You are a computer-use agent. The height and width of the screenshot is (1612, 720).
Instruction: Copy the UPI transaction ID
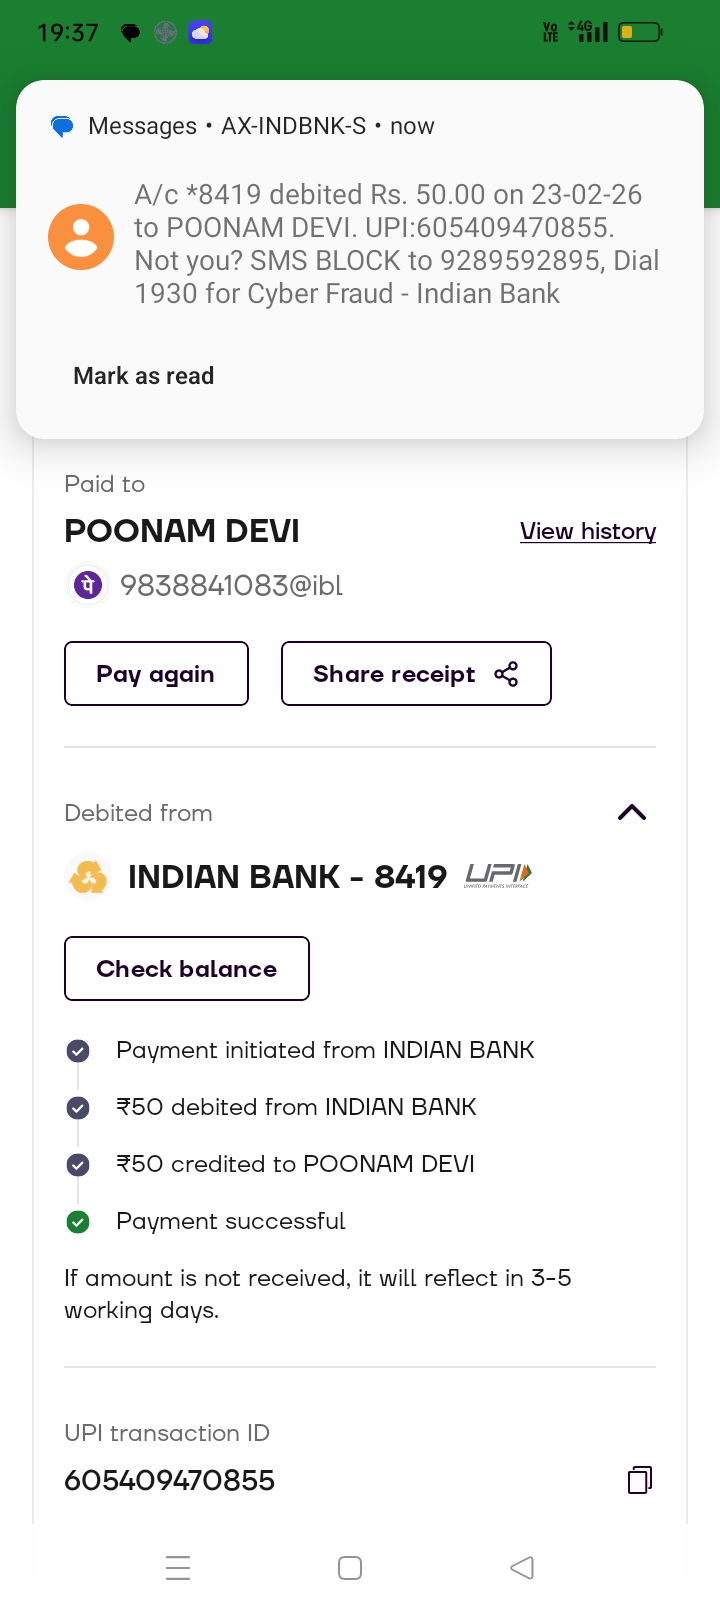[x=639, y=1480]
